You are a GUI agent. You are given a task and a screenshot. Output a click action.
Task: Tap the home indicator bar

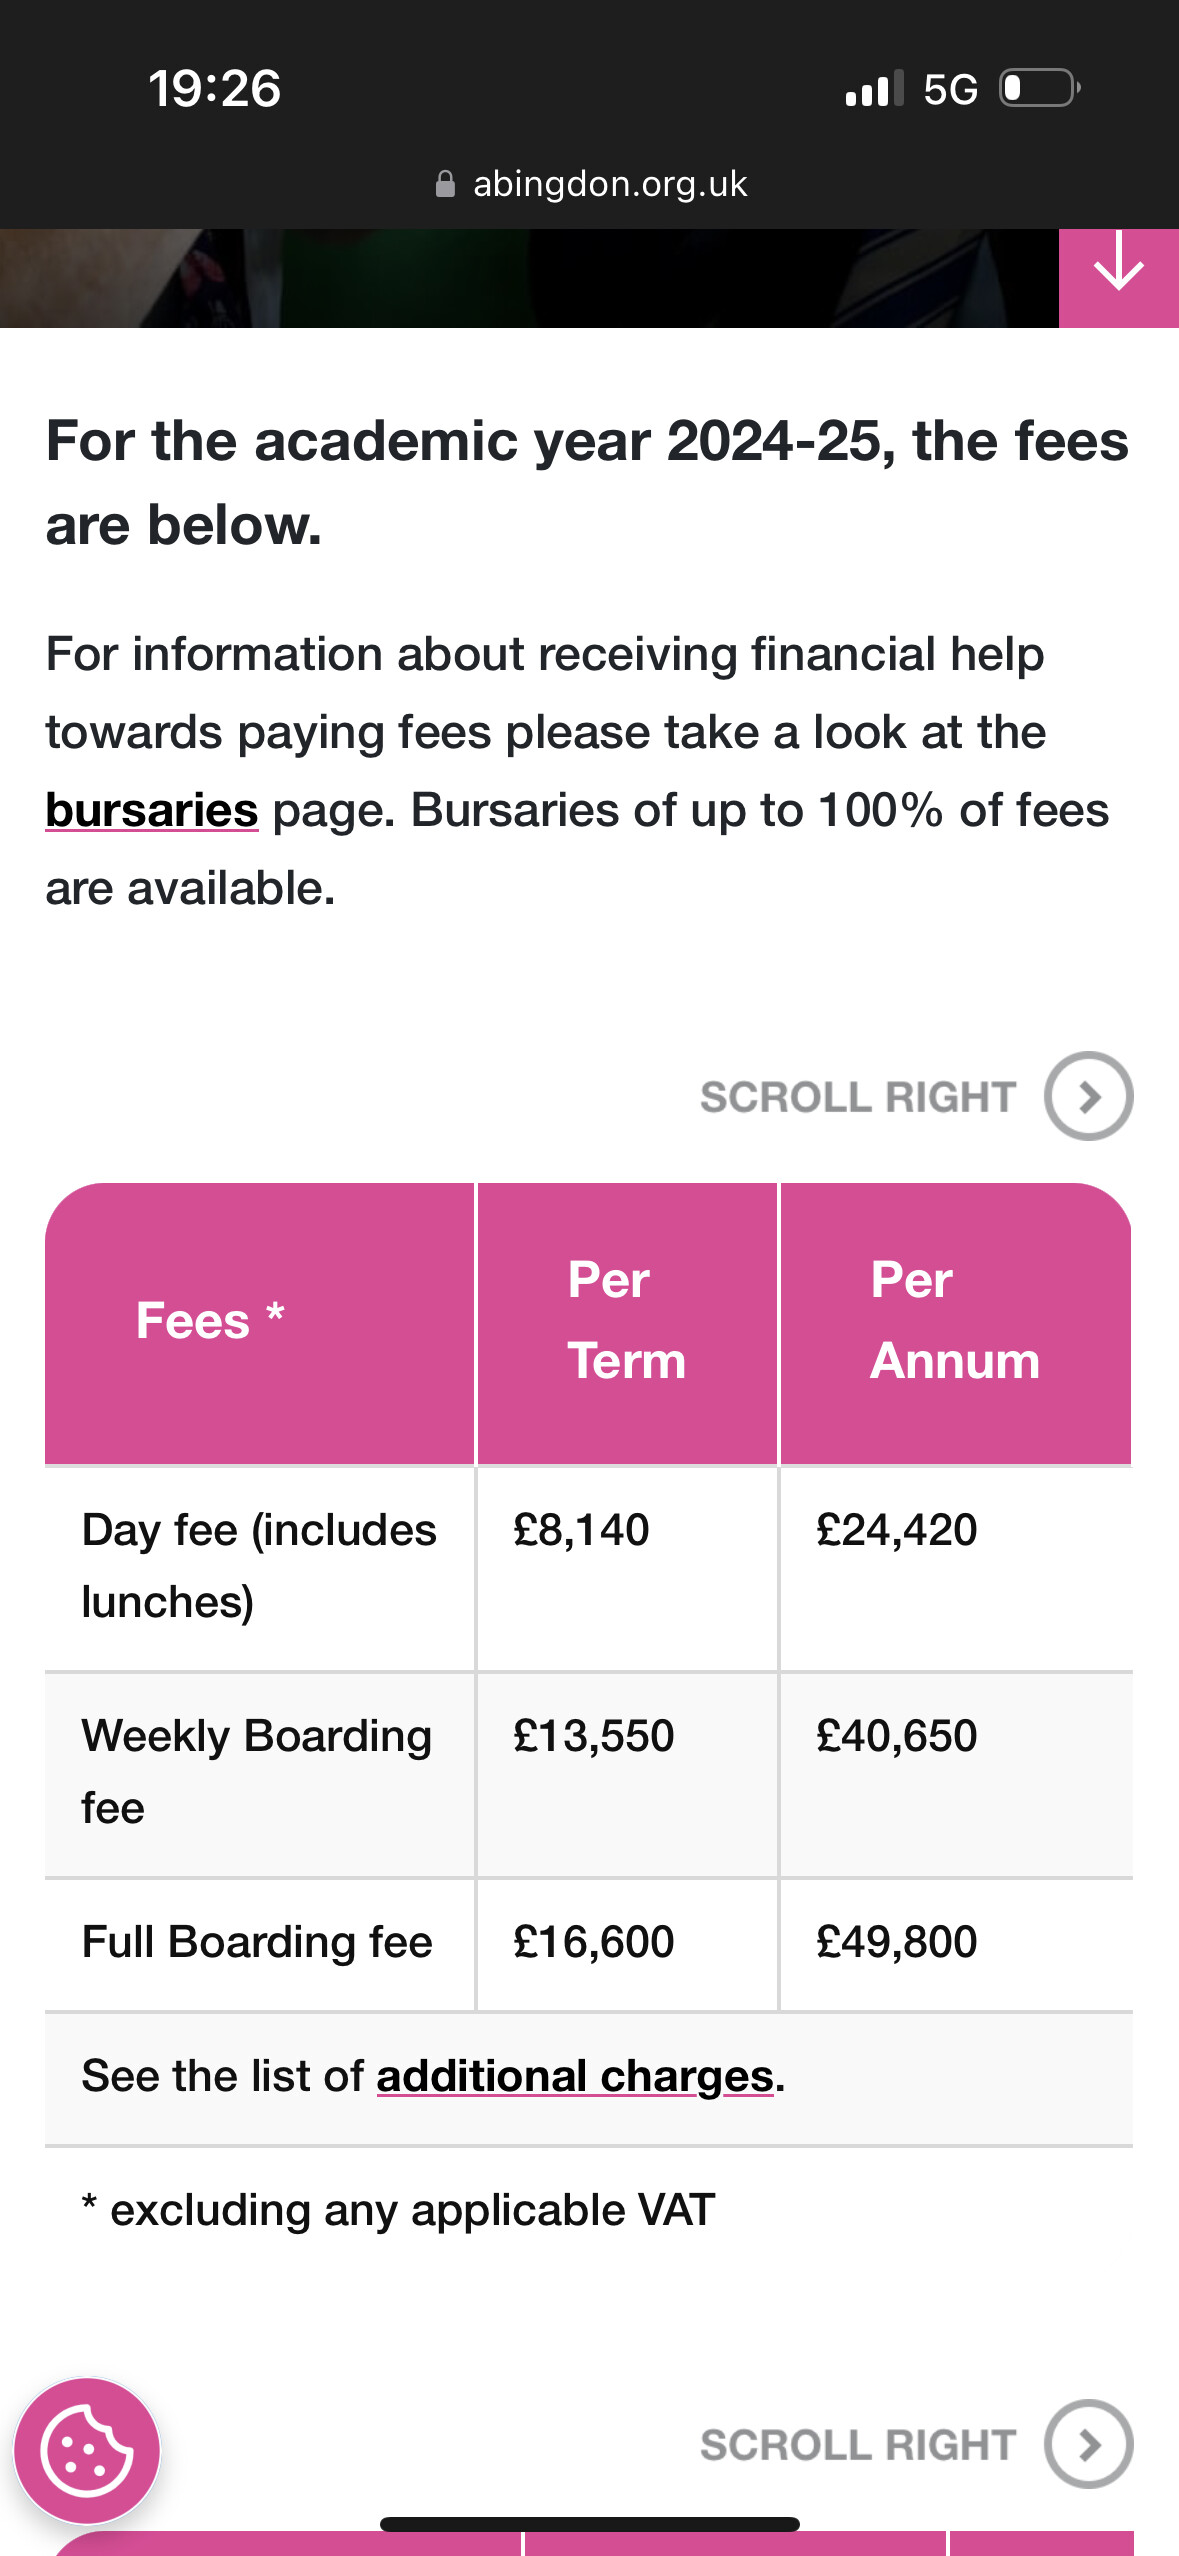(590, 2524)
